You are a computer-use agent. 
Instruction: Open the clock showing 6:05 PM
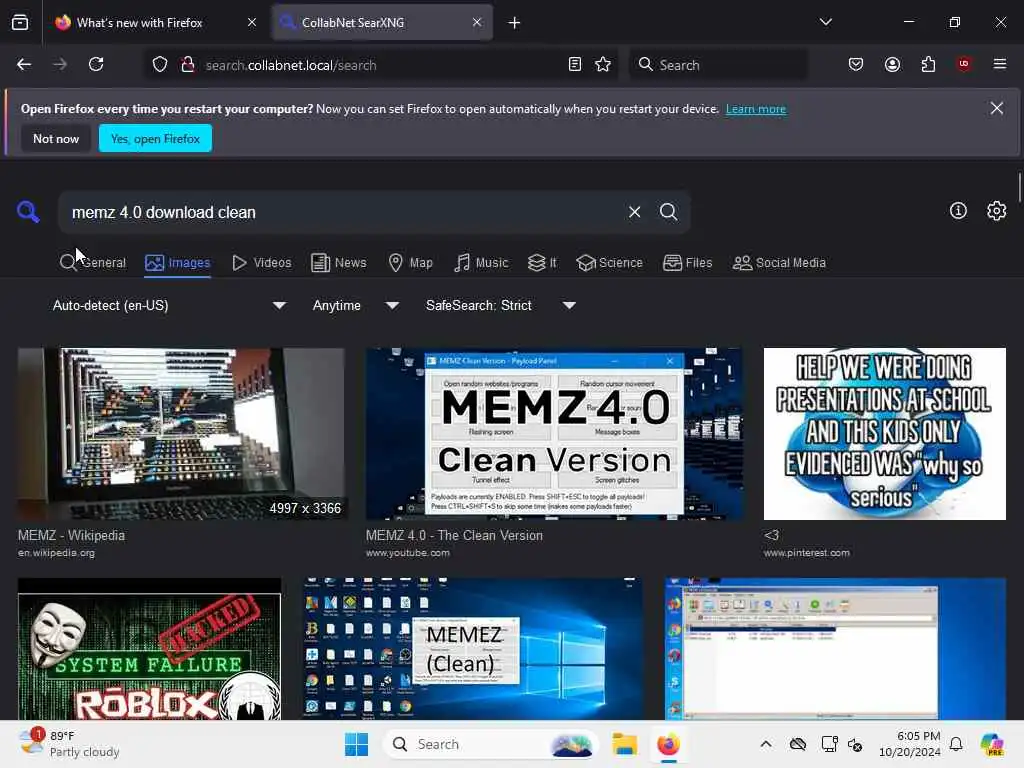(x=910, y=744)
